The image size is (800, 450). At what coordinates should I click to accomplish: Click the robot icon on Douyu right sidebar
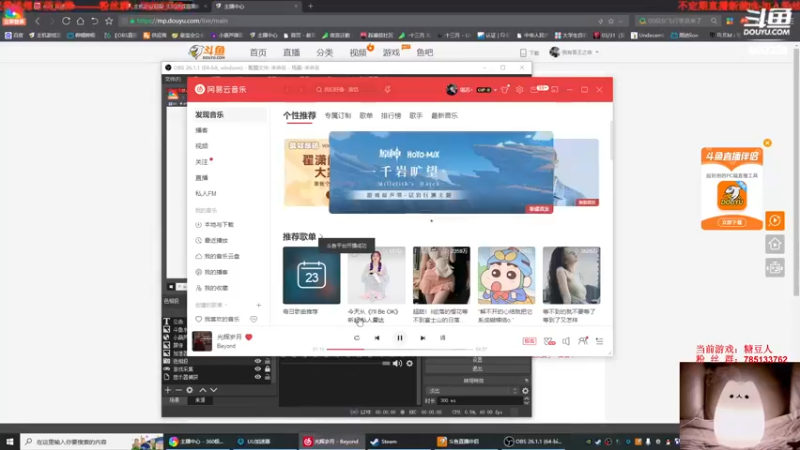click(775, 268)
